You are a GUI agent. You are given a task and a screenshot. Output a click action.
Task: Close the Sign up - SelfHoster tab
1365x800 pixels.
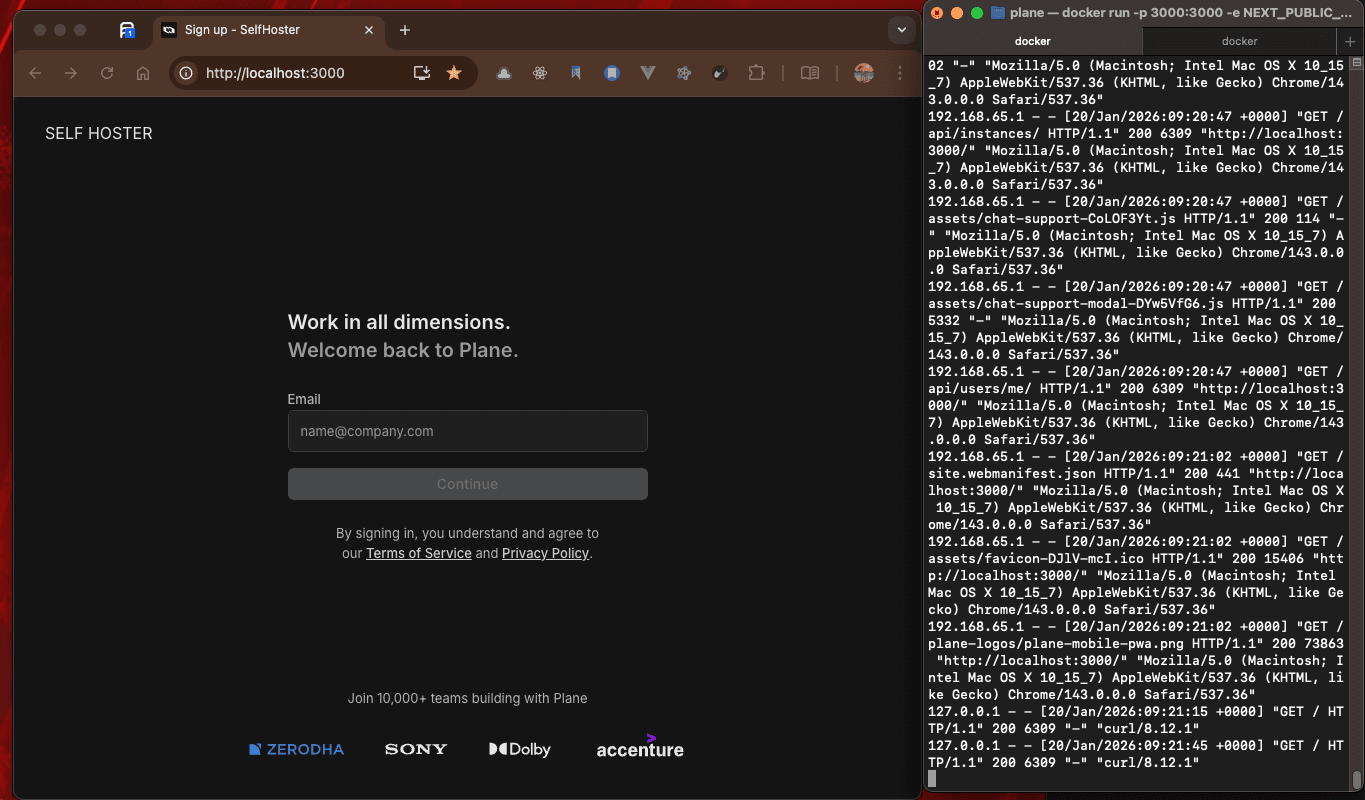pos(369,30)
